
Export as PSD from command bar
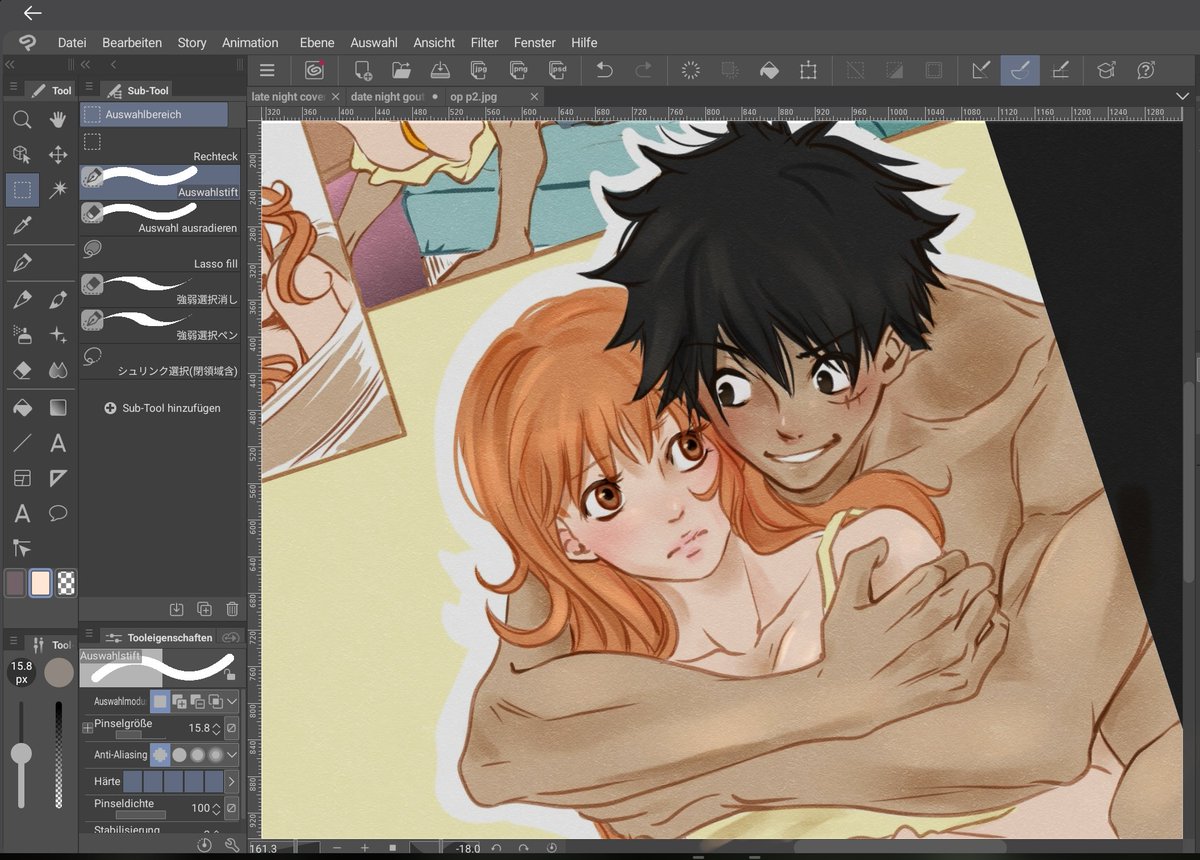point(557,70)
